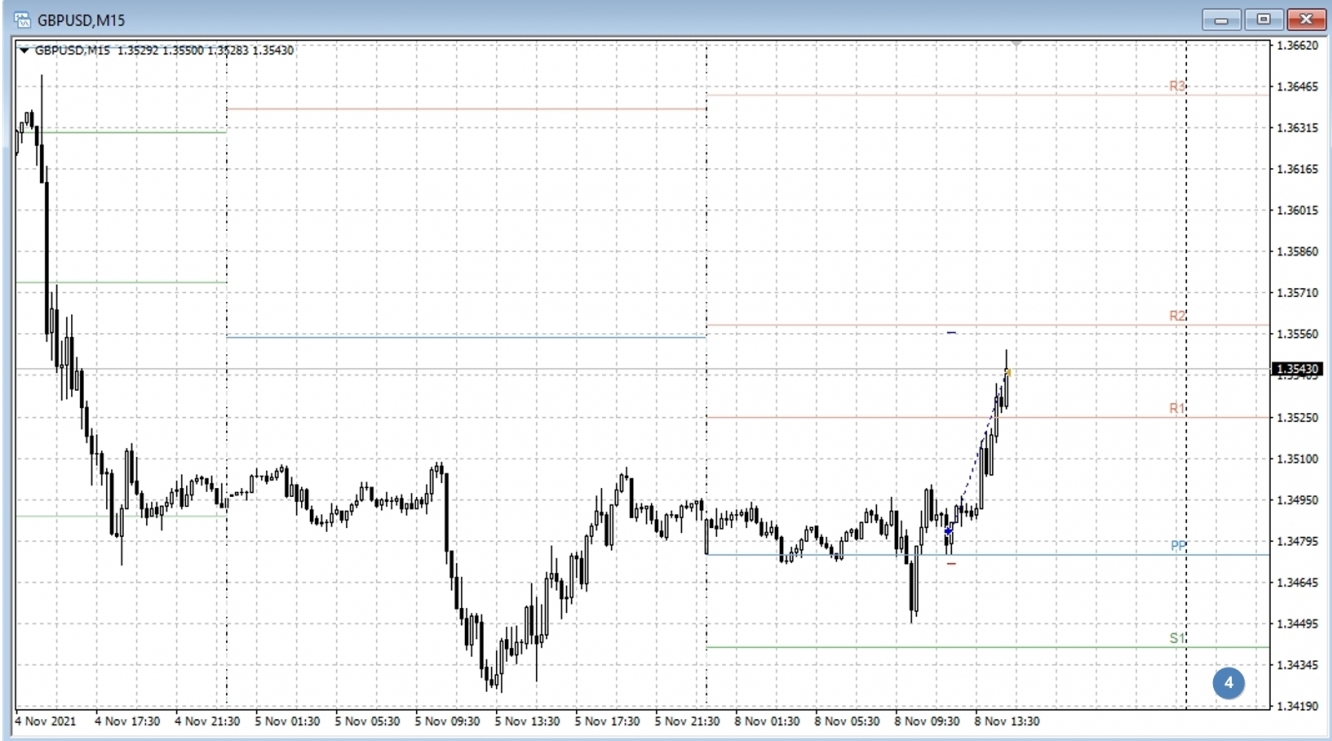Click the blue trade entry arrow marker

[x=948, y=531]
